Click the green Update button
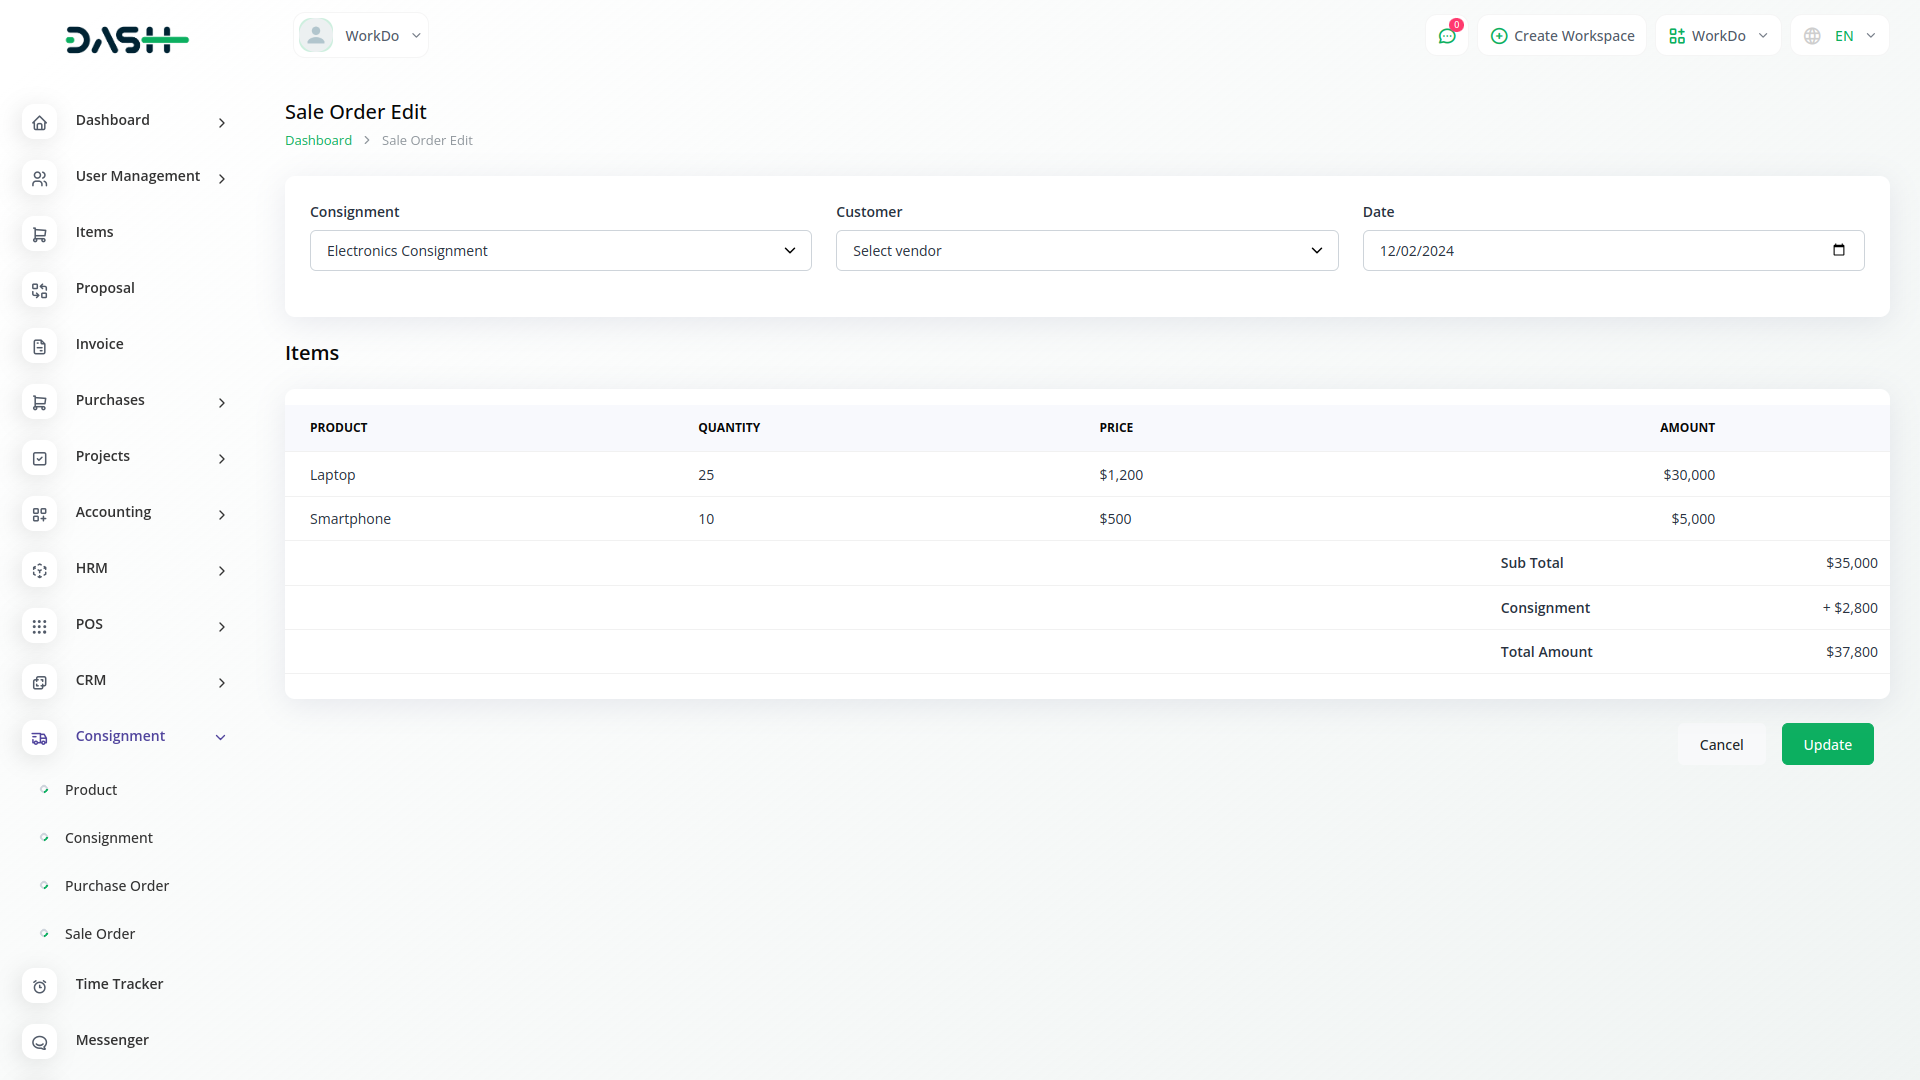This screenshot has width=1920, height=1080. 1827,744
